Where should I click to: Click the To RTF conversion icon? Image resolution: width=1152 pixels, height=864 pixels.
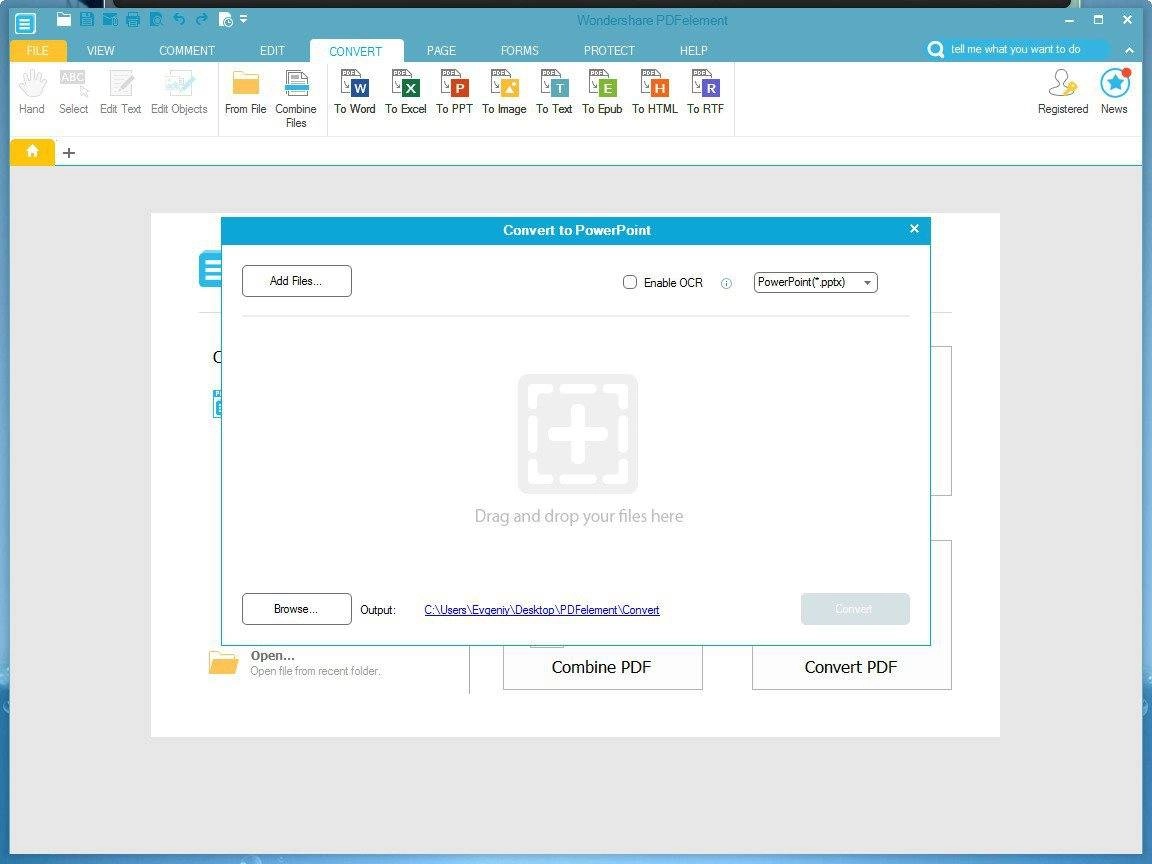(705, 92)
